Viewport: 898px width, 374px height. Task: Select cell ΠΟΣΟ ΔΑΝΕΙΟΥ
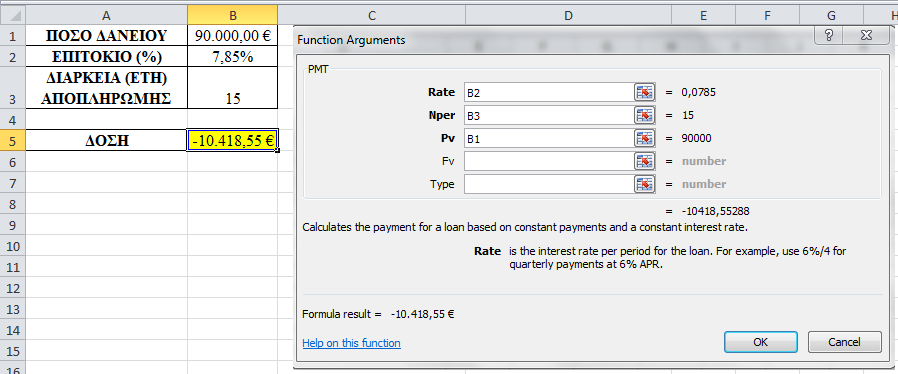[107, 36]
